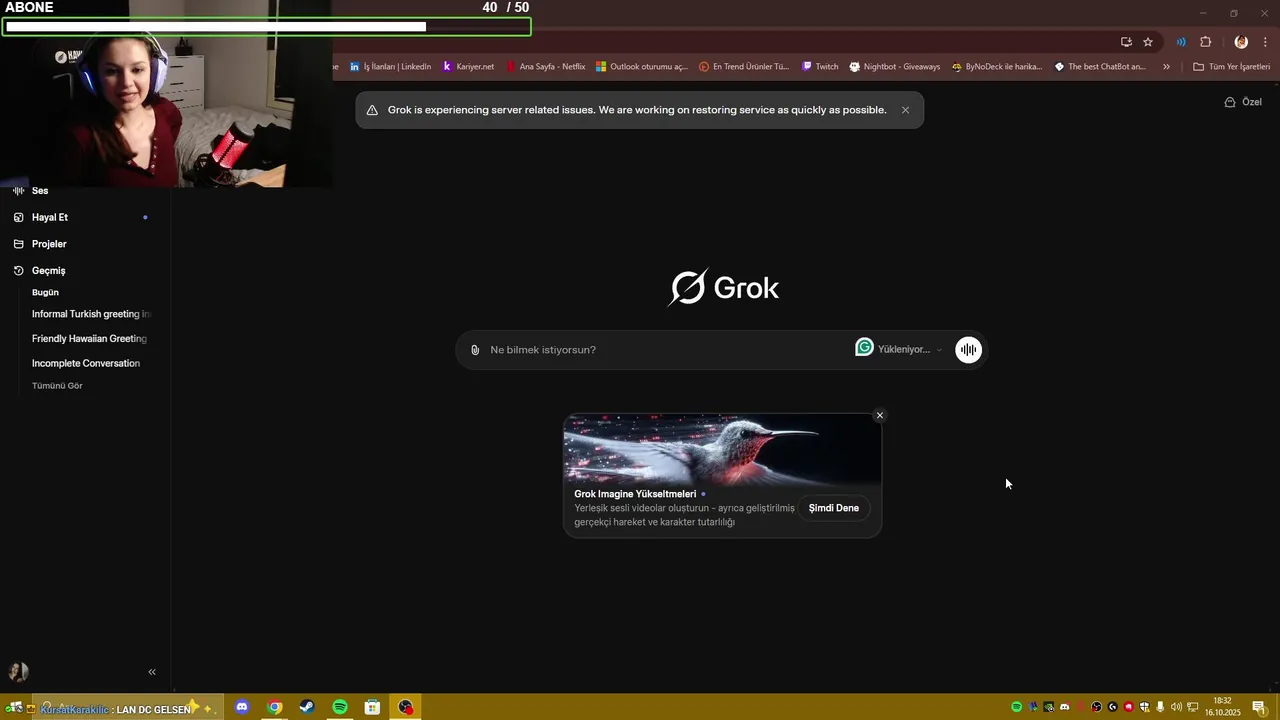Click the hummingbird promo image

[x=722, y=448]
